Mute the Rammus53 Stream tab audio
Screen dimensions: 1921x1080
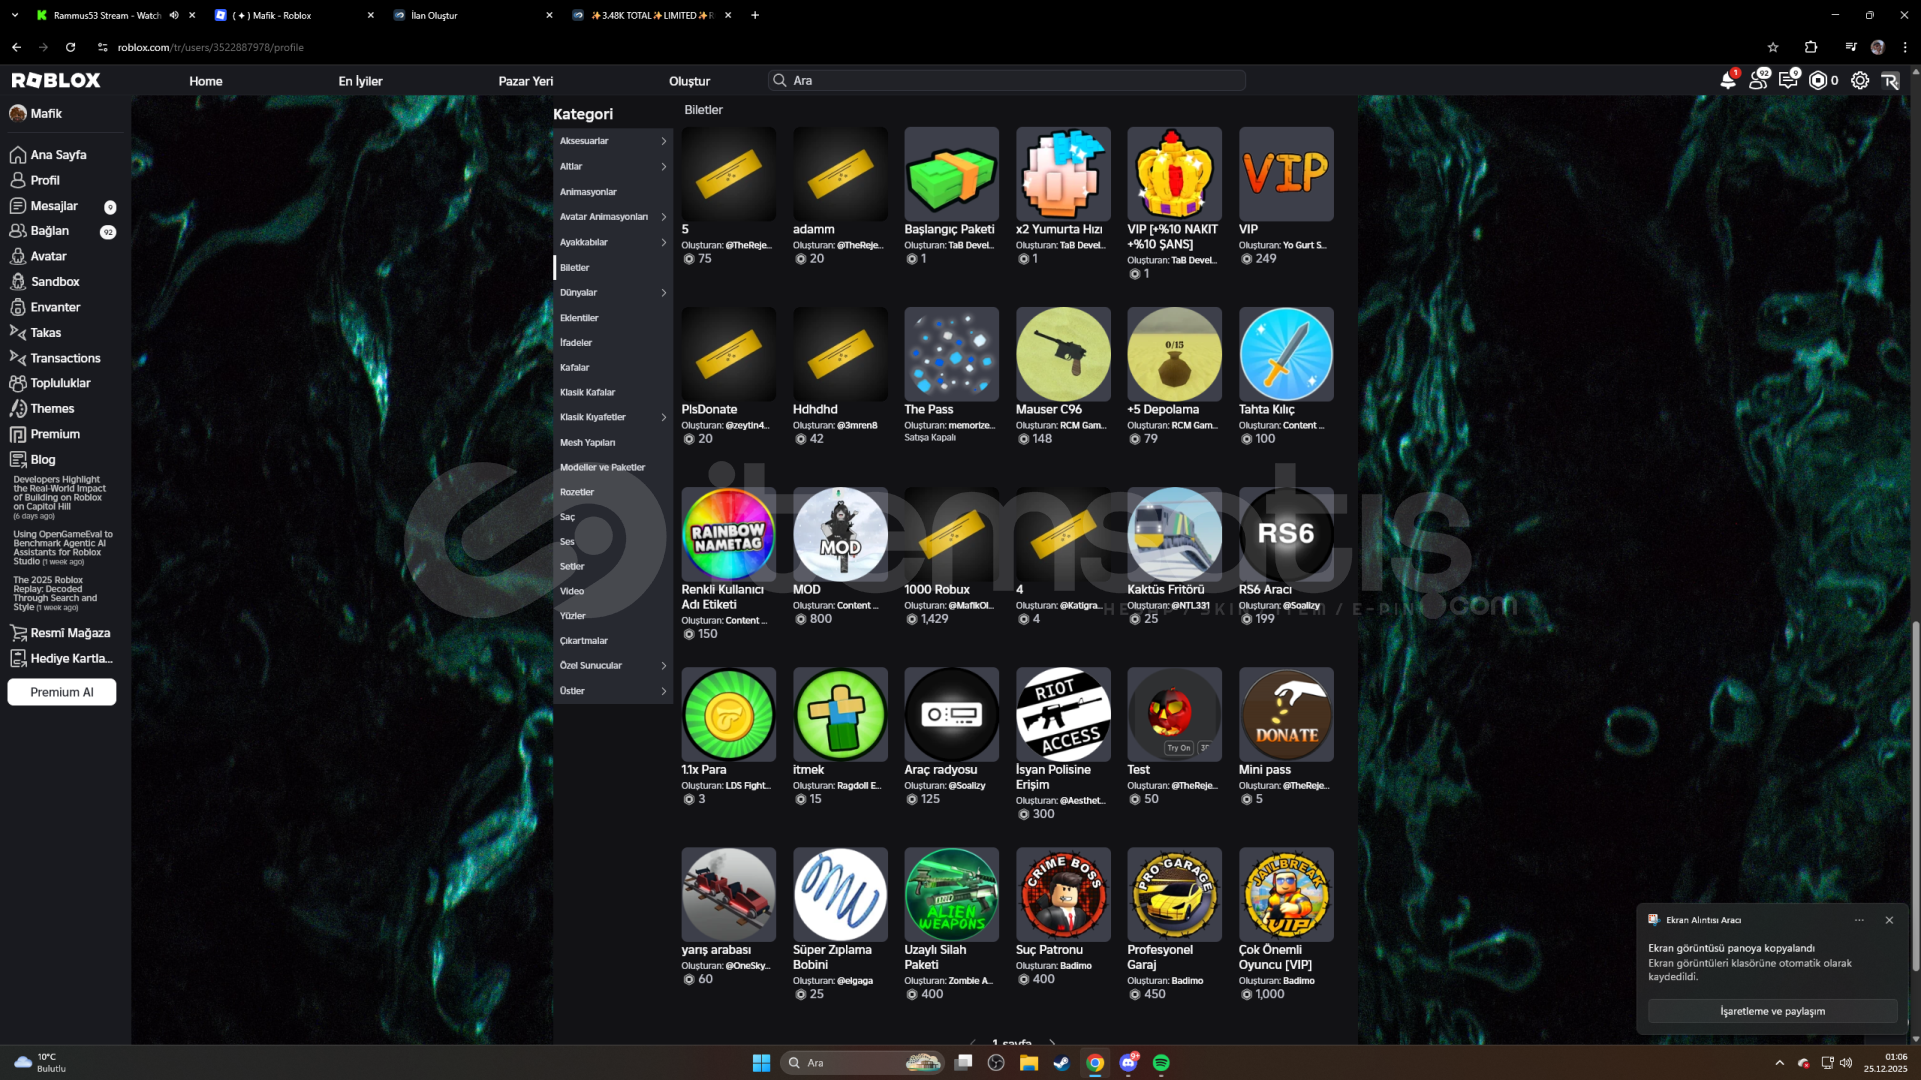coord(174,15)
